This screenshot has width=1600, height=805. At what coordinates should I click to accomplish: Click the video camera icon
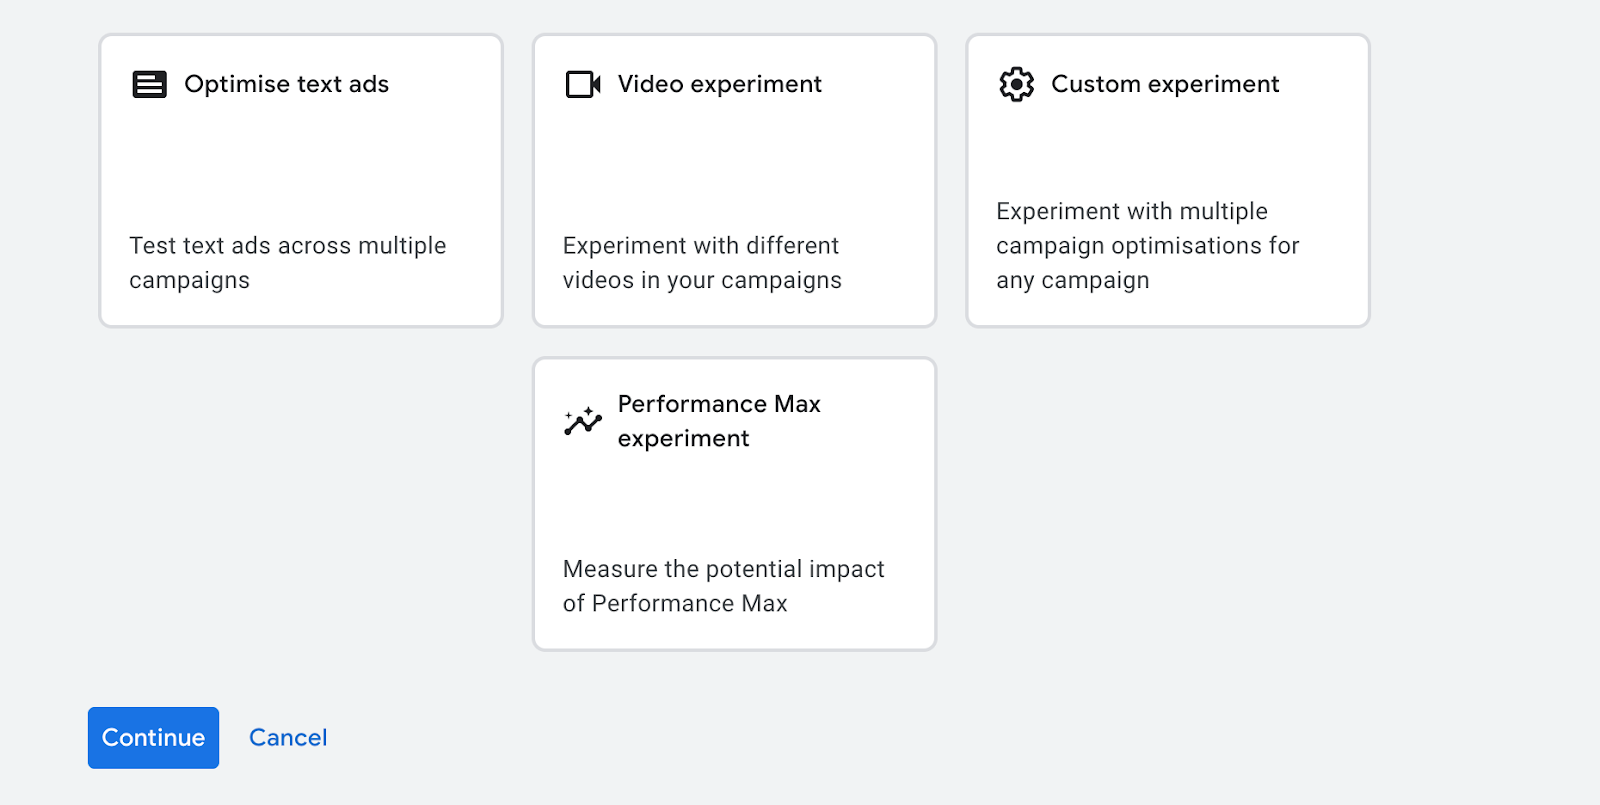pyautogui.click(x=583, y=84)
